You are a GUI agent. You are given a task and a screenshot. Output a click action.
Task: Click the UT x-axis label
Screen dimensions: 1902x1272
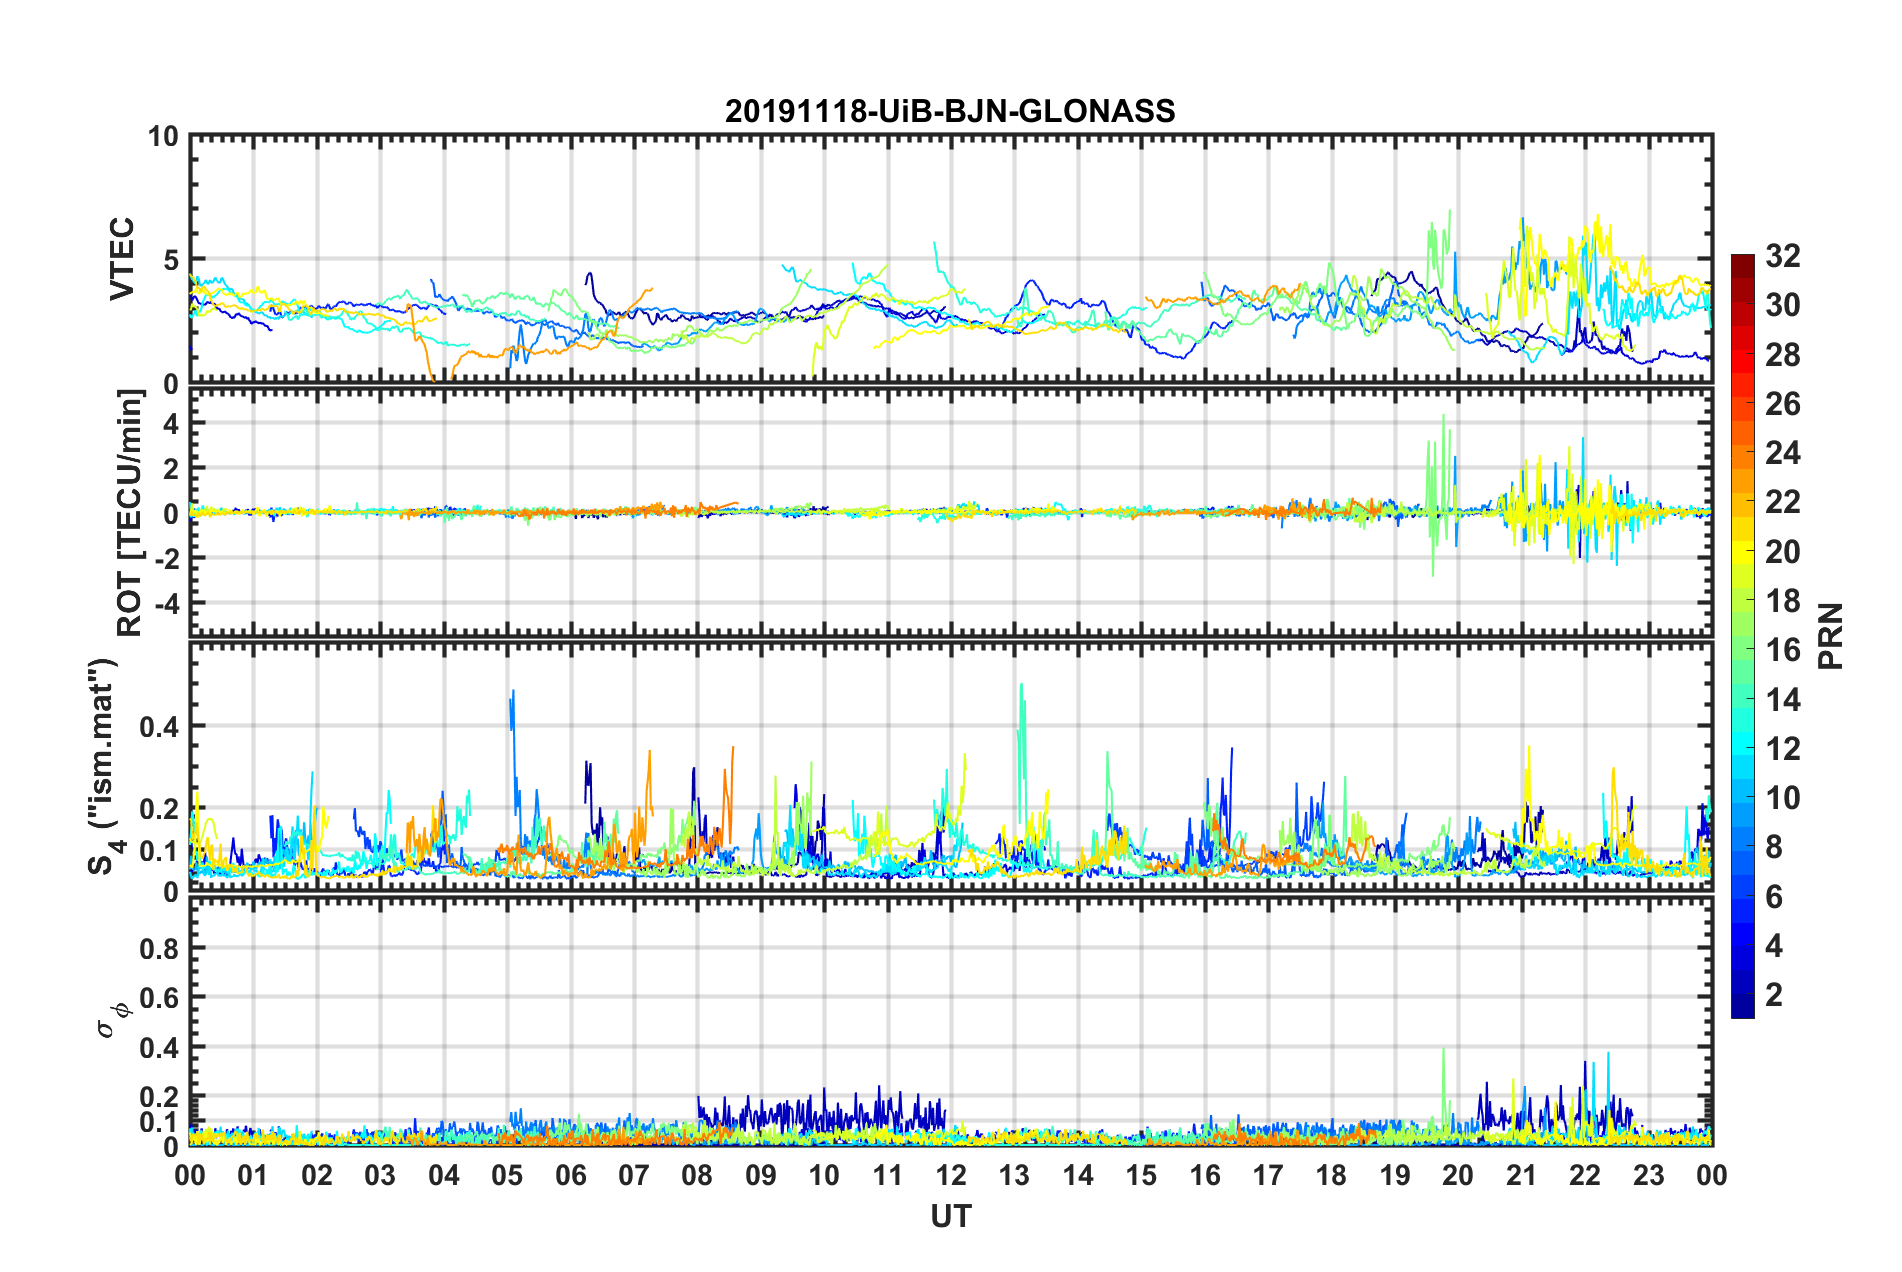coord(950,1216)
